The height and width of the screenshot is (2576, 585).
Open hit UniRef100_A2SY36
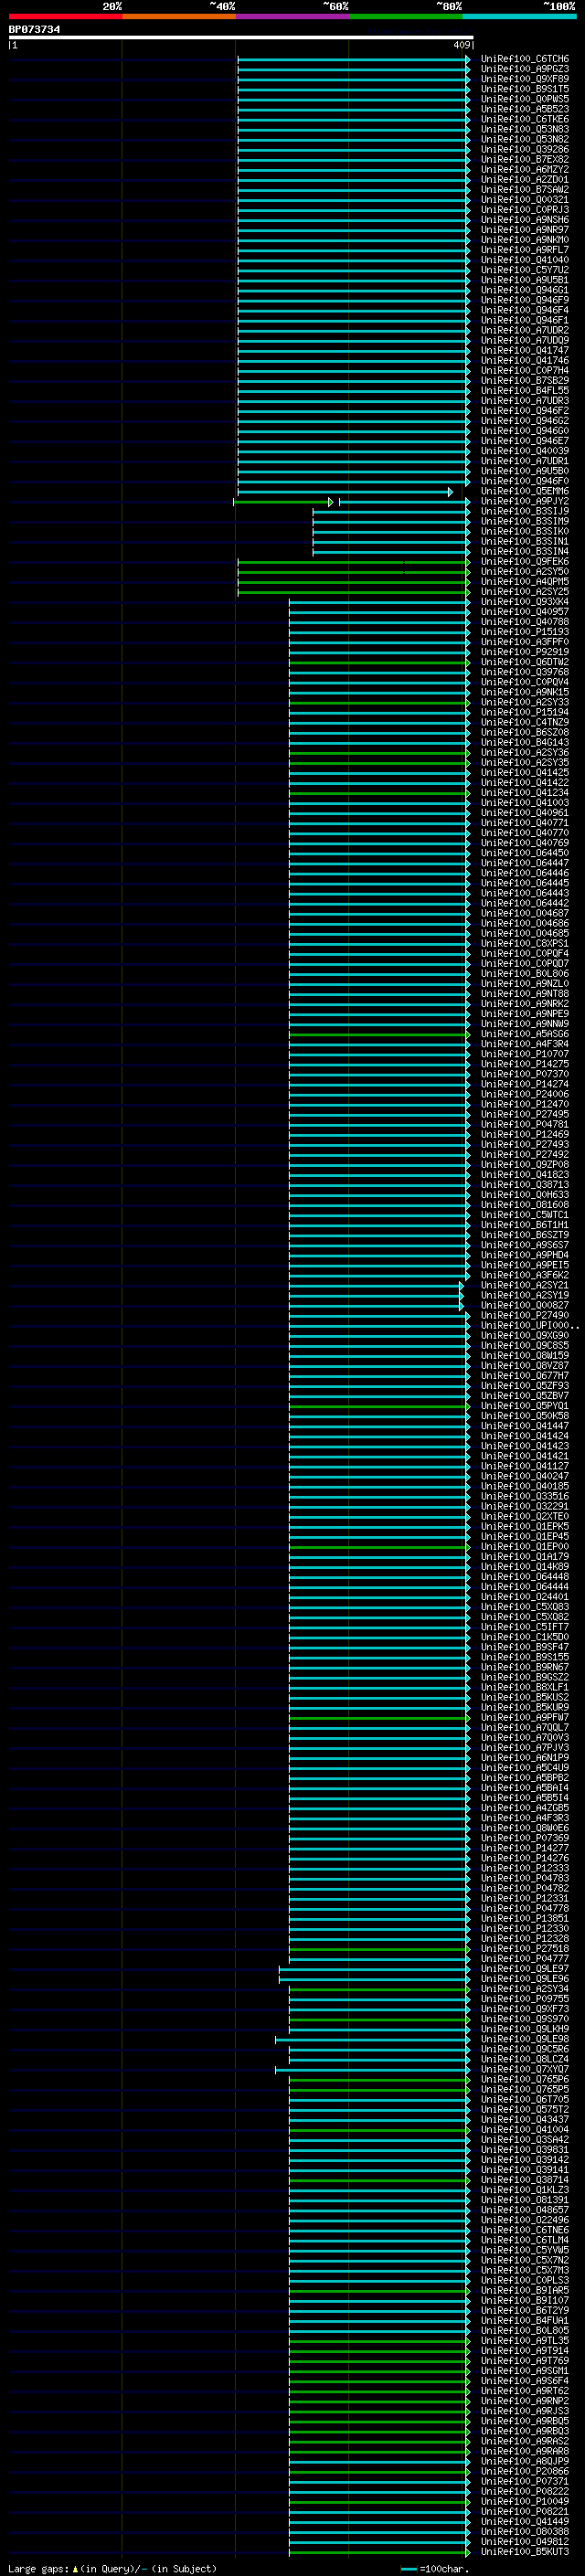point(525,753)
